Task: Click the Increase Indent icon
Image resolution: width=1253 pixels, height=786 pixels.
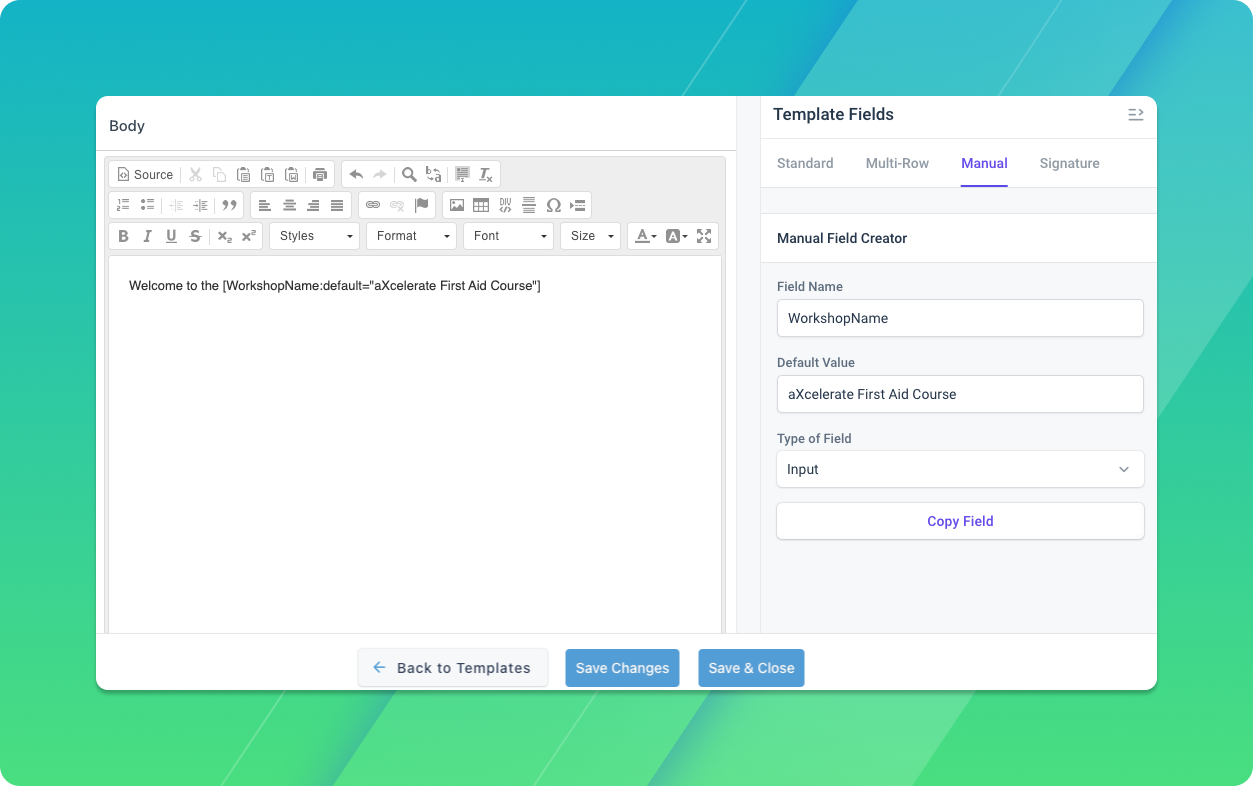Action: (x=200, y=205)
